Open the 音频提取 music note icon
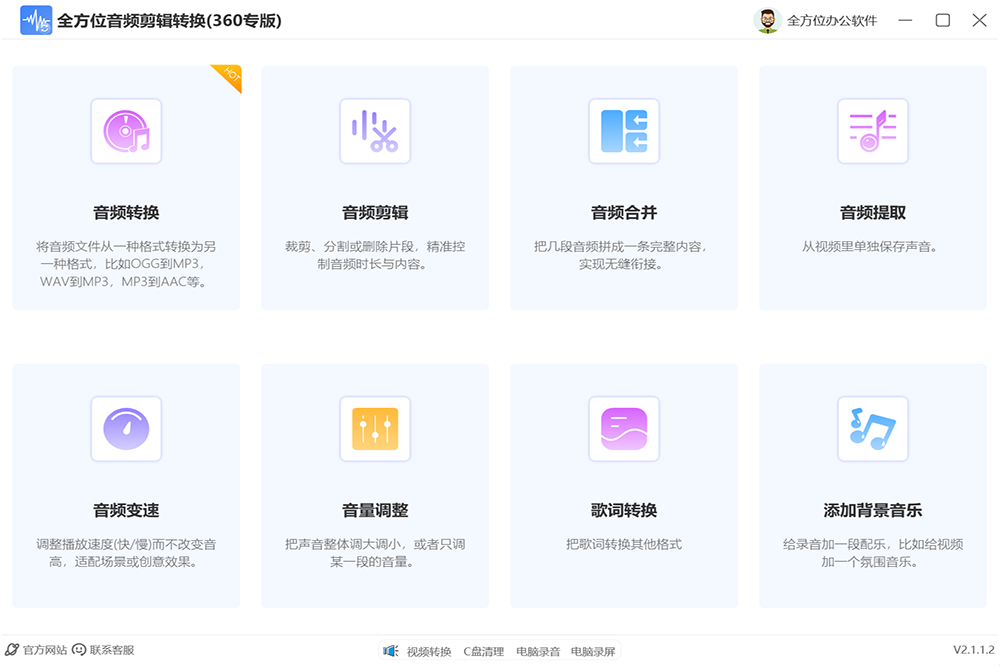 873,131
